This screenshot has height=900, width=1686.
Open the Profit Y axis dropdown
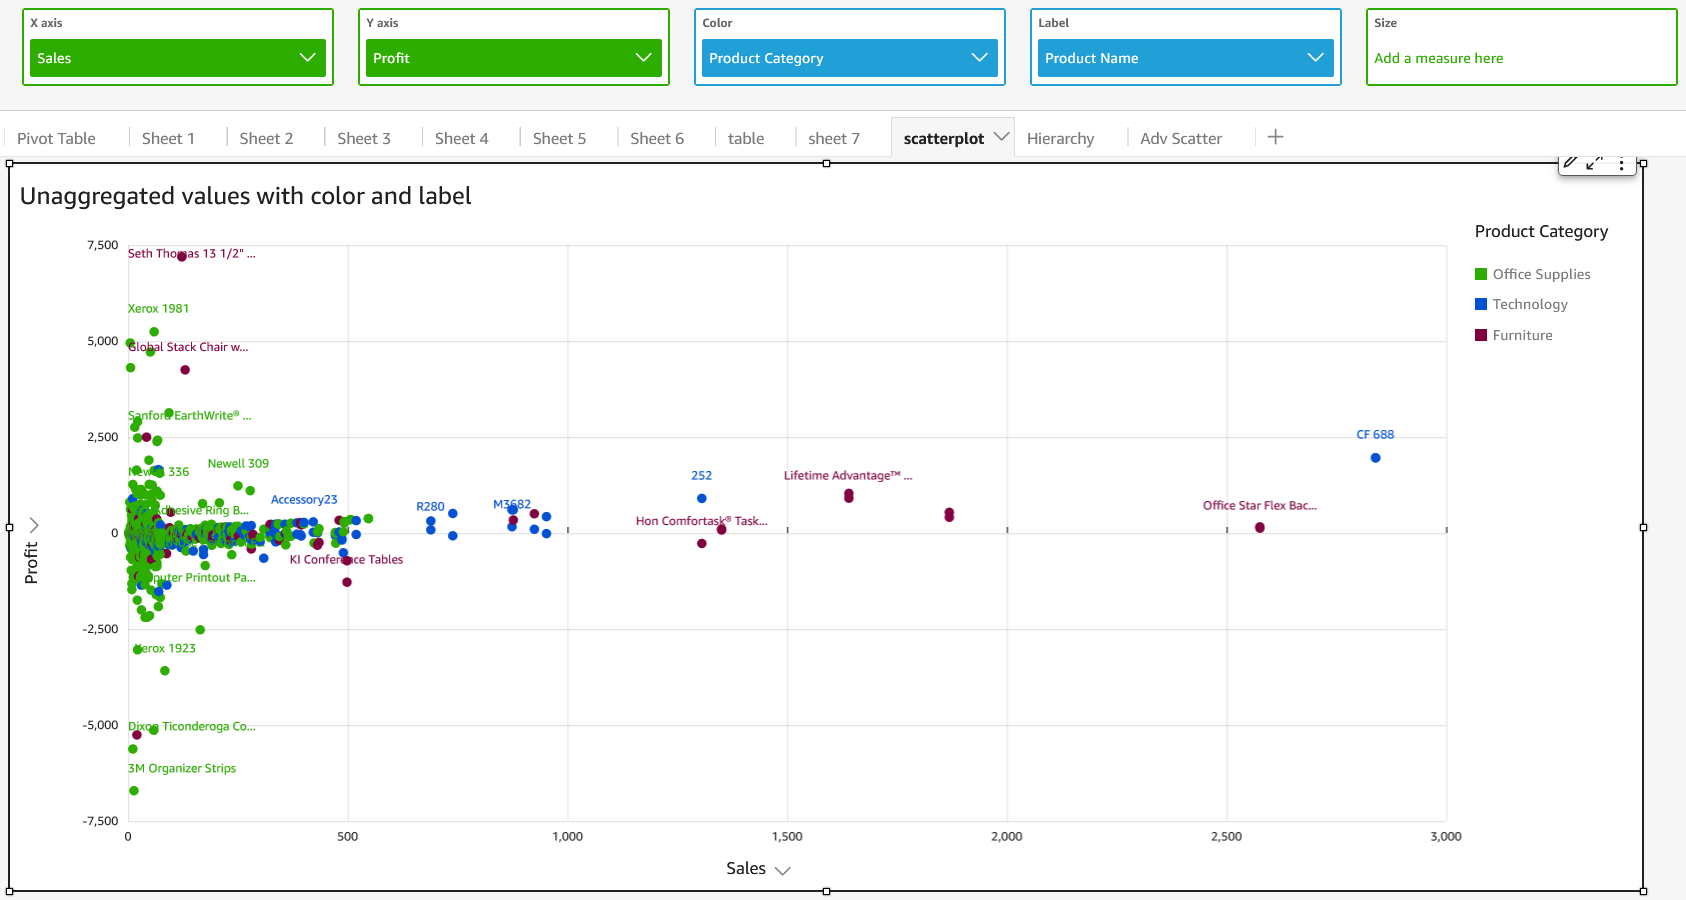pyautogui.click(x=643, y=58)
